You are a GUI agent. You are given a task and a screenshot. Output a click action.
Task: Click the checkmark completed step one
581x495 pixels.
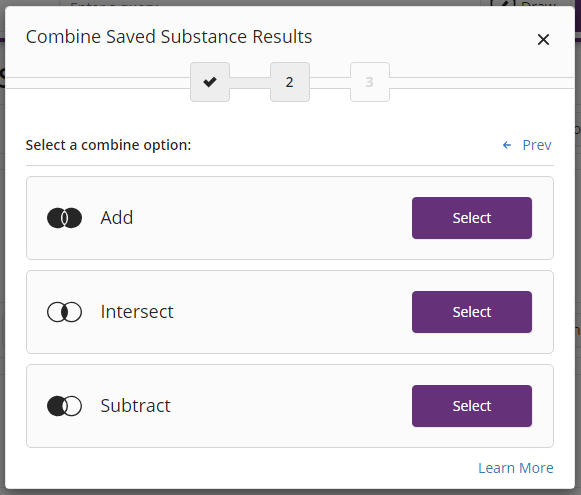(x=210, y=82)
